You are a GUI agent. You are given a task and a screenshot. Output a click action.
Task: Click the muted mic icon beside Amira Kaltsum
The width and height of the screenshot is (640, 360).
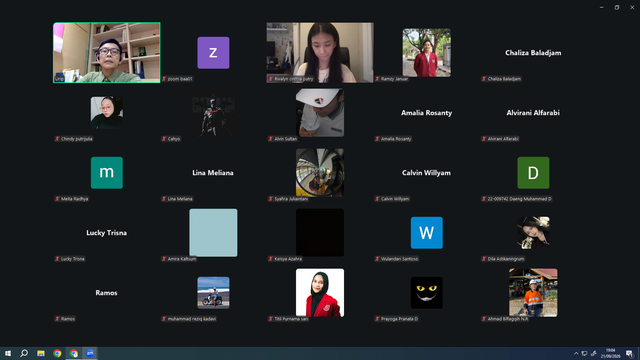(164, 259)
